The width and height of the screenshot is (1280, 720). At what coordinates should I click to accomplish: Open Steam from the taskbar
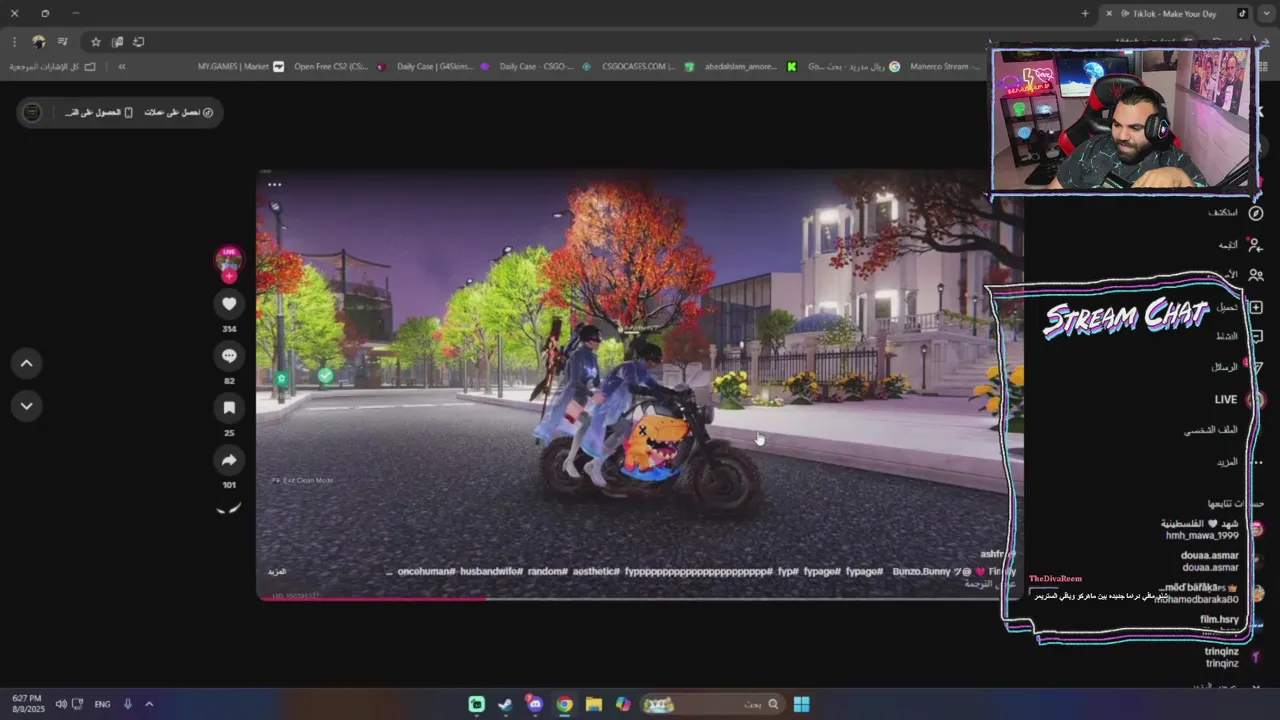[x=506, y=704]
